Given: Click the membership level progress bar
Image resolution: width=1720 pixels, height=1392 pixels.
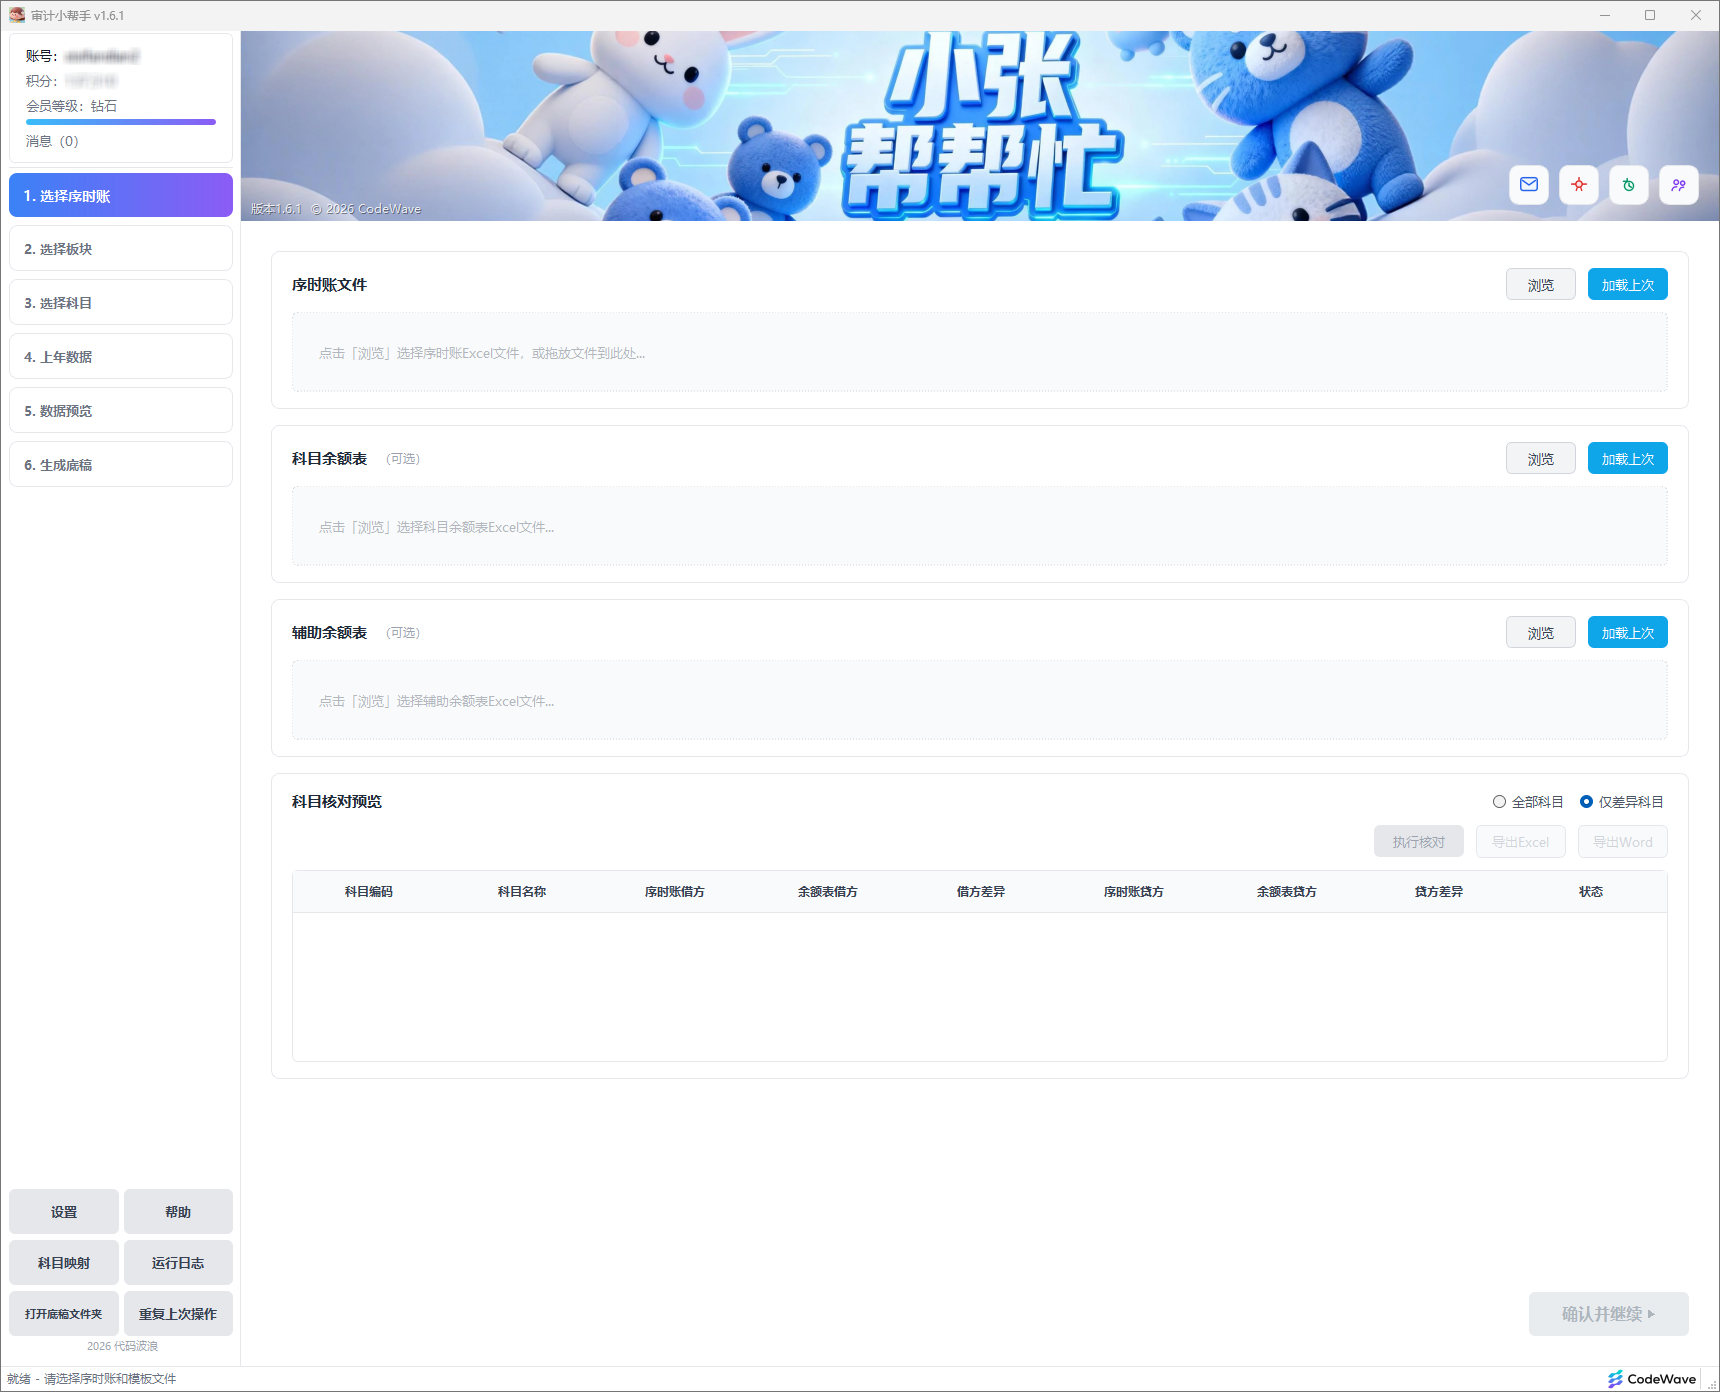Looking at the screenshot, I should coord(121,122).
